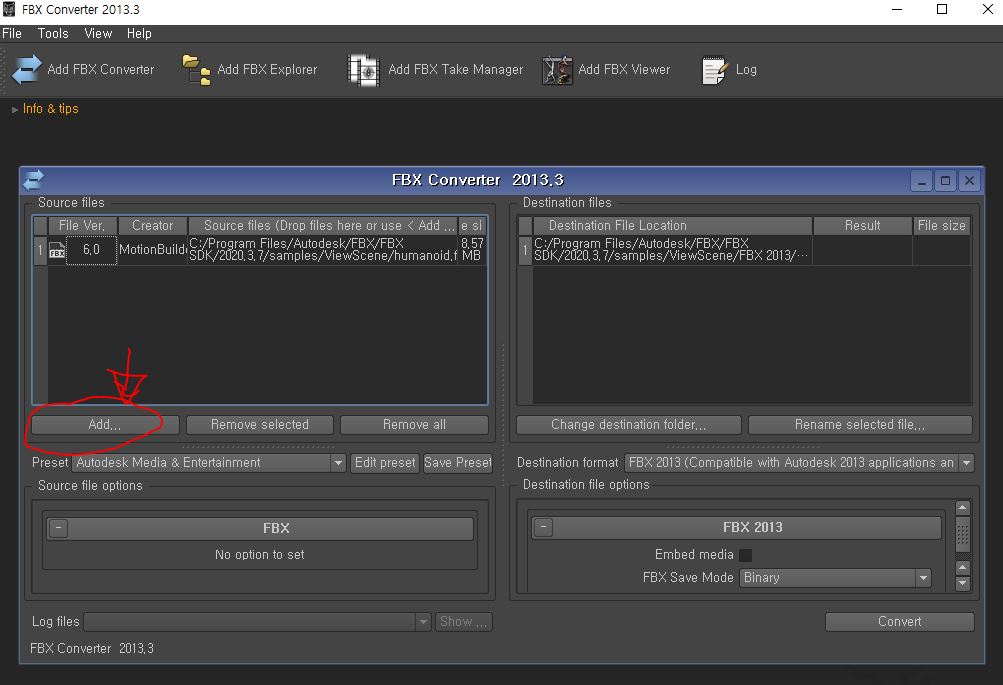The width and height of the screenshot is (1003, 685).
Task: Open the Log files dropdown
Action: (257, 622)
